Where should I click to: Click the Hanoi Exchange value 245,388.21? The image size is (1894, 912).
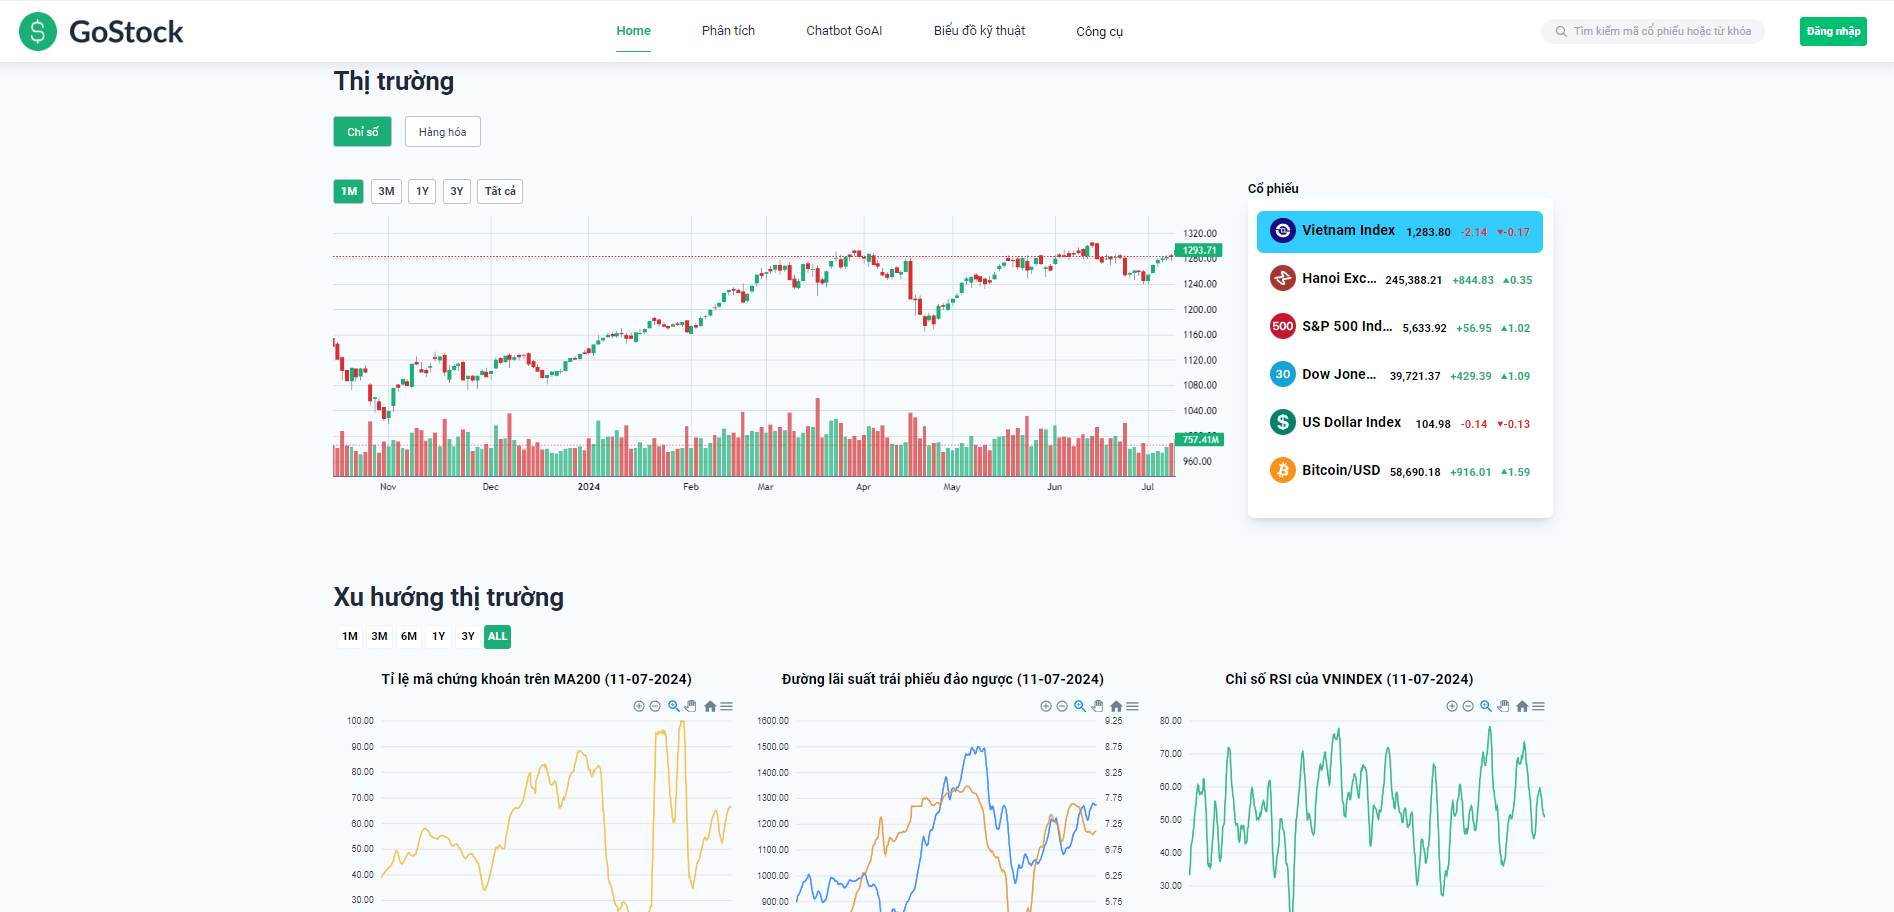[1413, 280]
